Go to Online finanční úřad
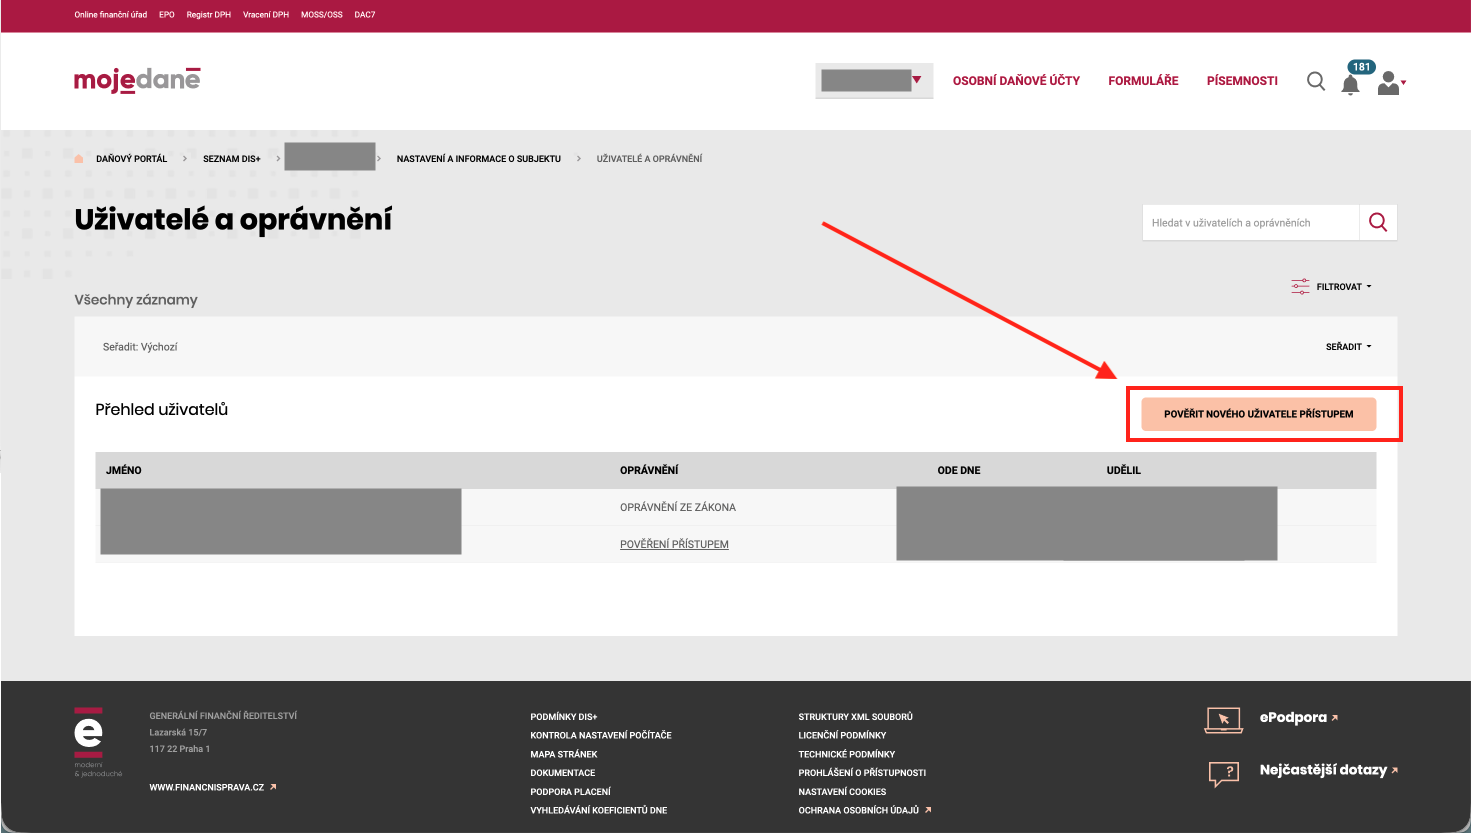 [x=111, y=15]
